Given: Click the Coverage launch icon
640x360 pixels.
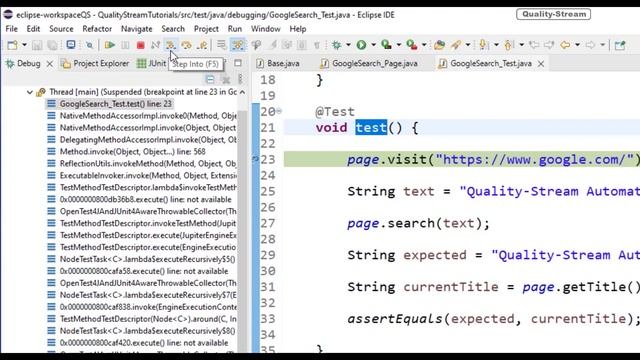Looking at the screenshot, I should click(x=386, y=45).
